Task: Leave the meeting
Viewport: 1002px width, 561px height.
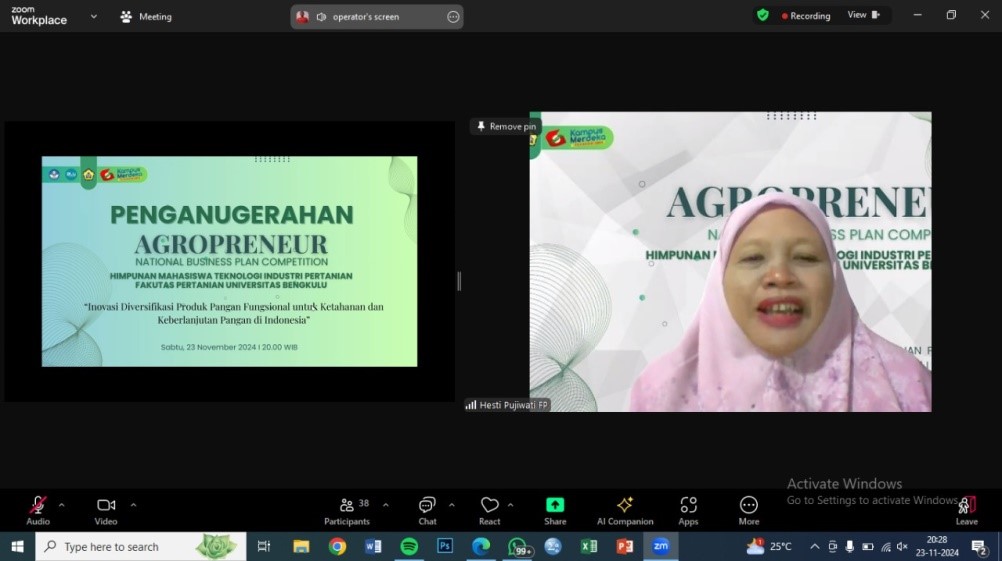Action: 966,511
